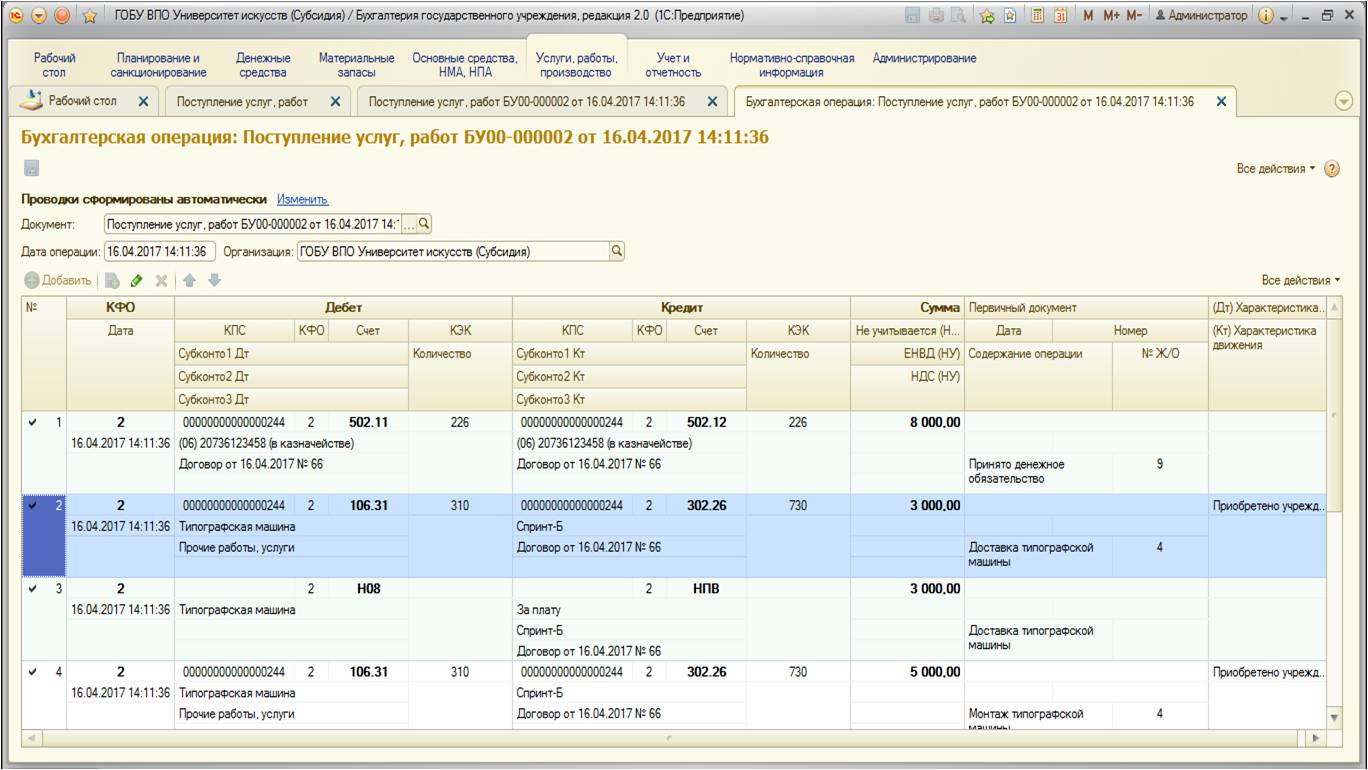Open Денежные средства section

[263, 65]
